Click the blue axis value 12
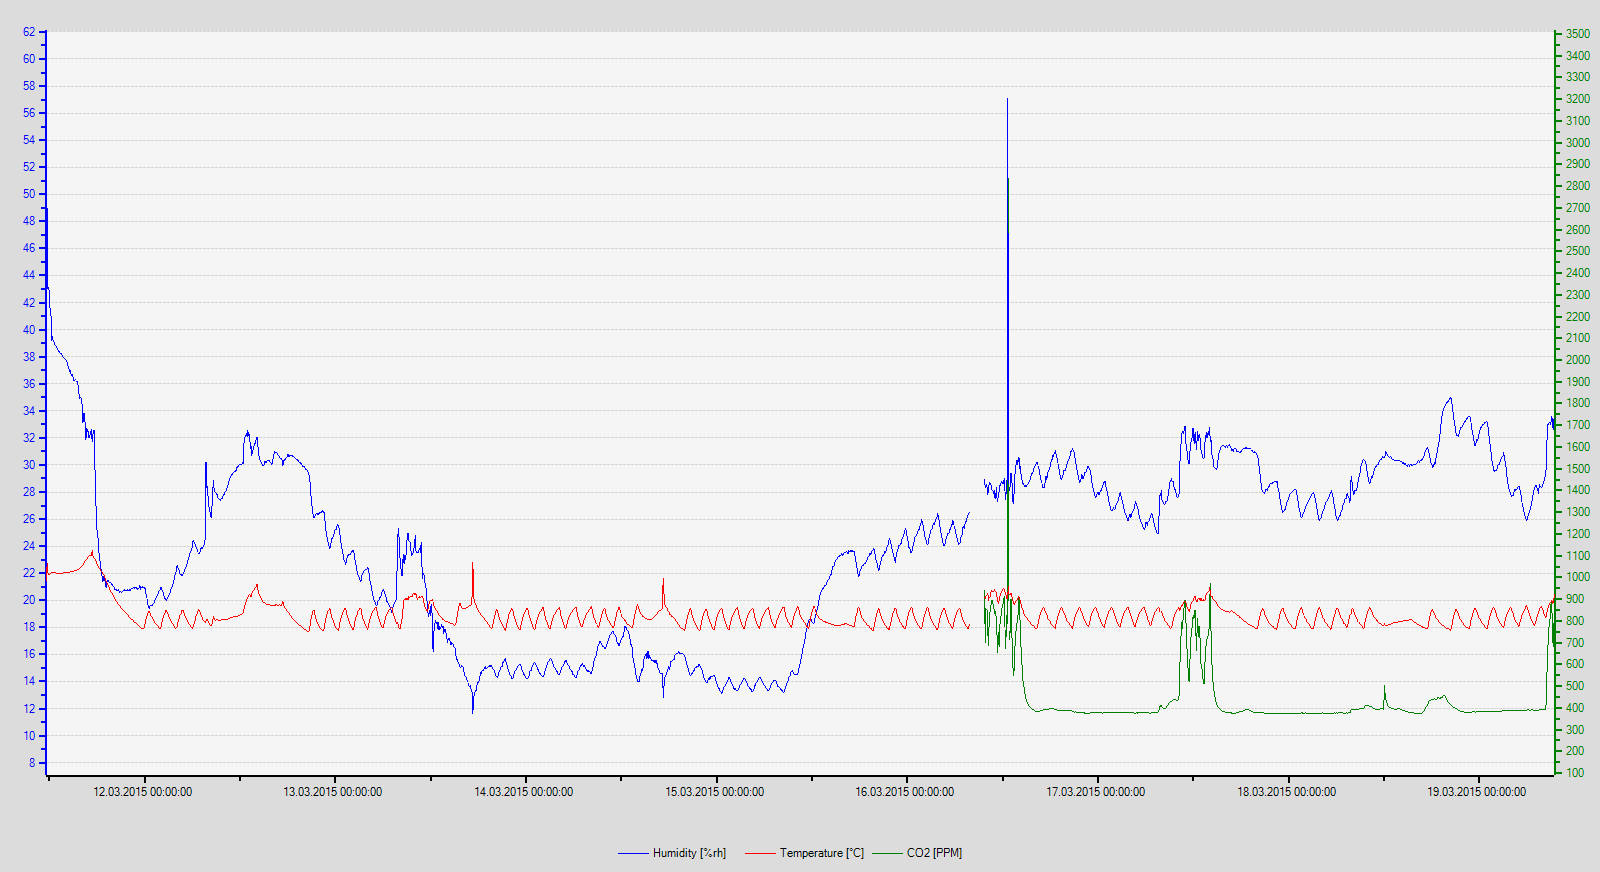 29,709
